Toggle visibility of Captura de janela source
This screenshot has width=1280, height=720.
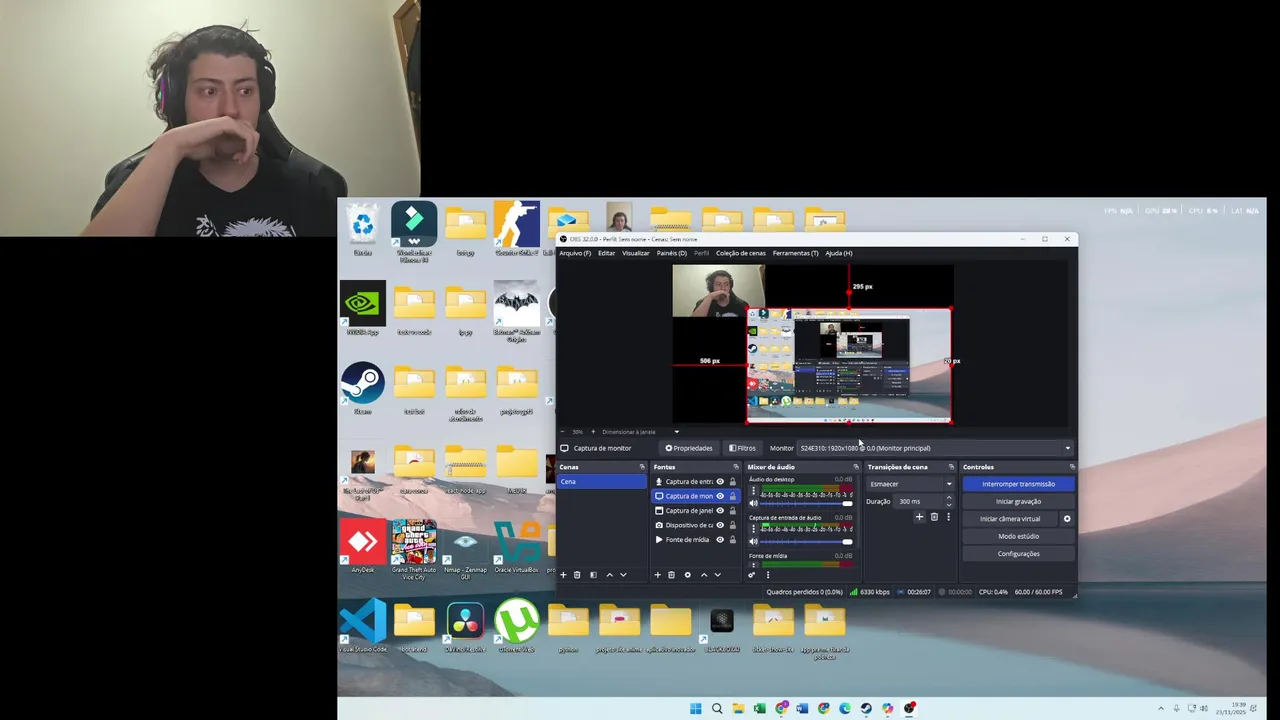[x=720, y=511]
